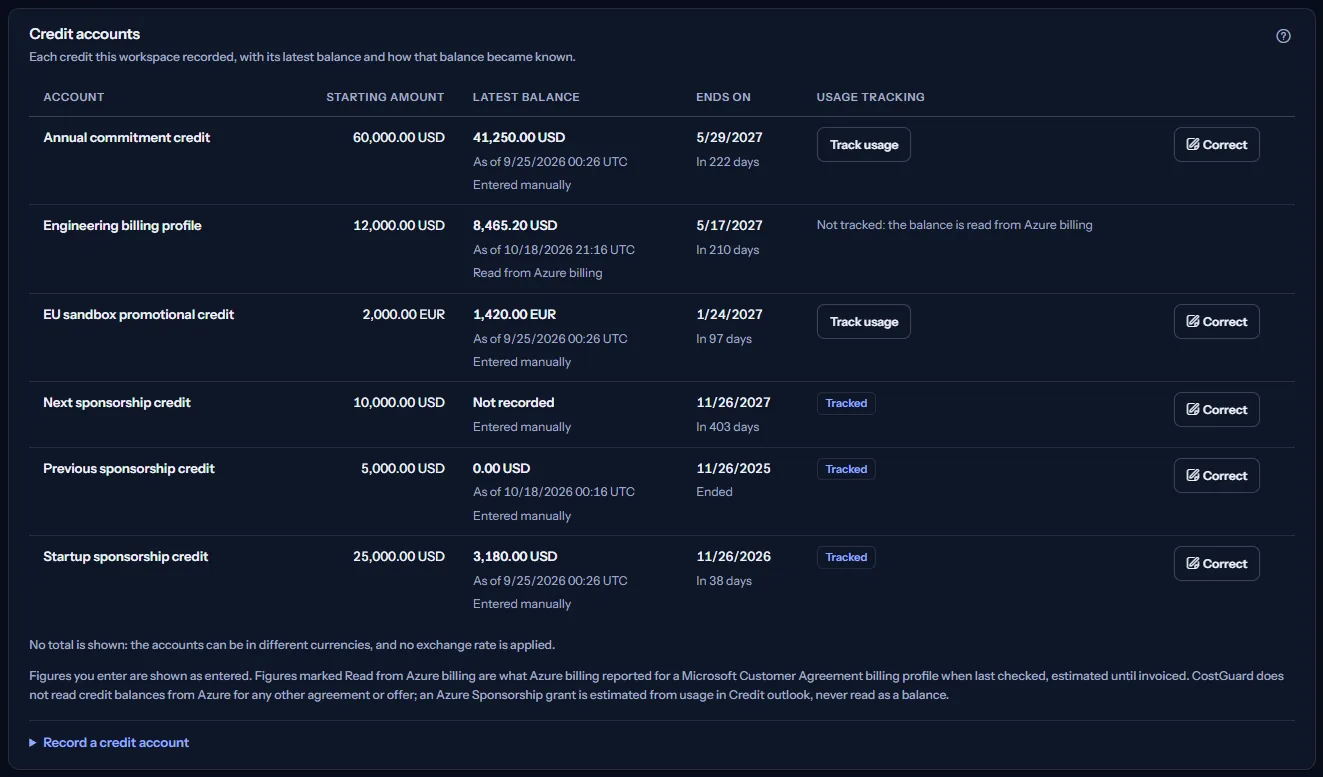
Task: Track usage for EU sandbox promotional credit
Action: pos(864,322)
